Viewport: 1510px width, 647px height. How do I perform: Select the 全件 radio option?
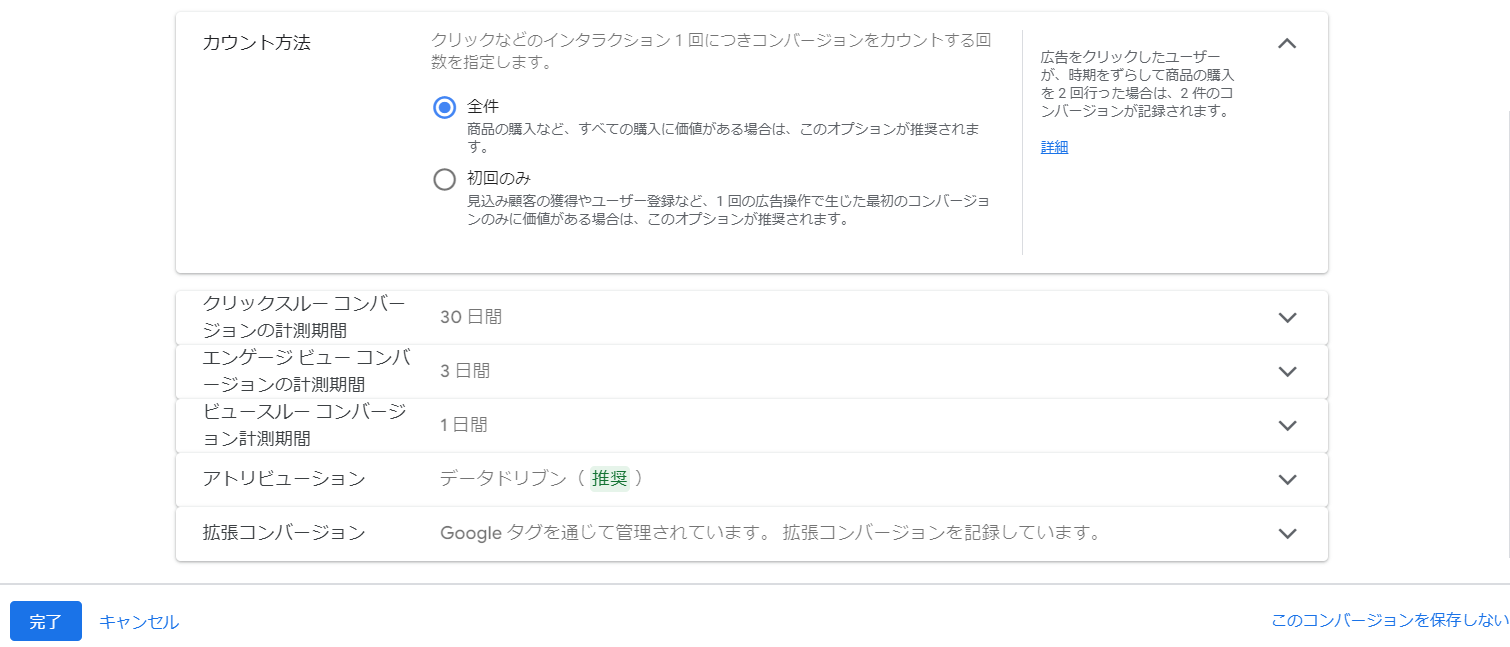445,107
